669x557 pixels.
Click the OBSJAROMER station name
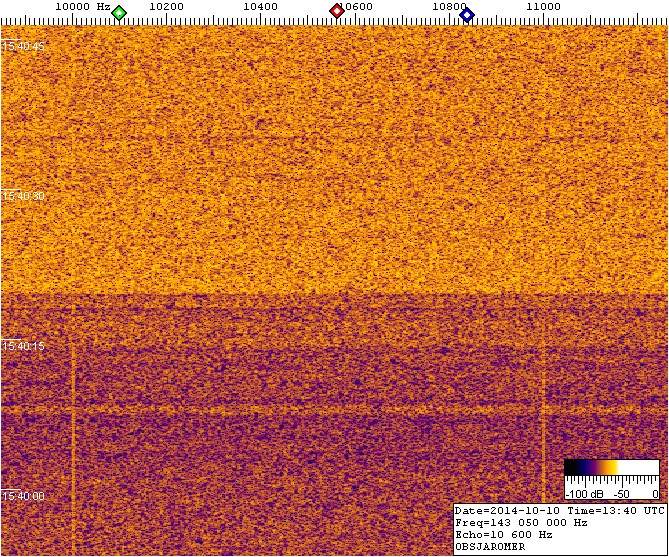tap(490, 546)
